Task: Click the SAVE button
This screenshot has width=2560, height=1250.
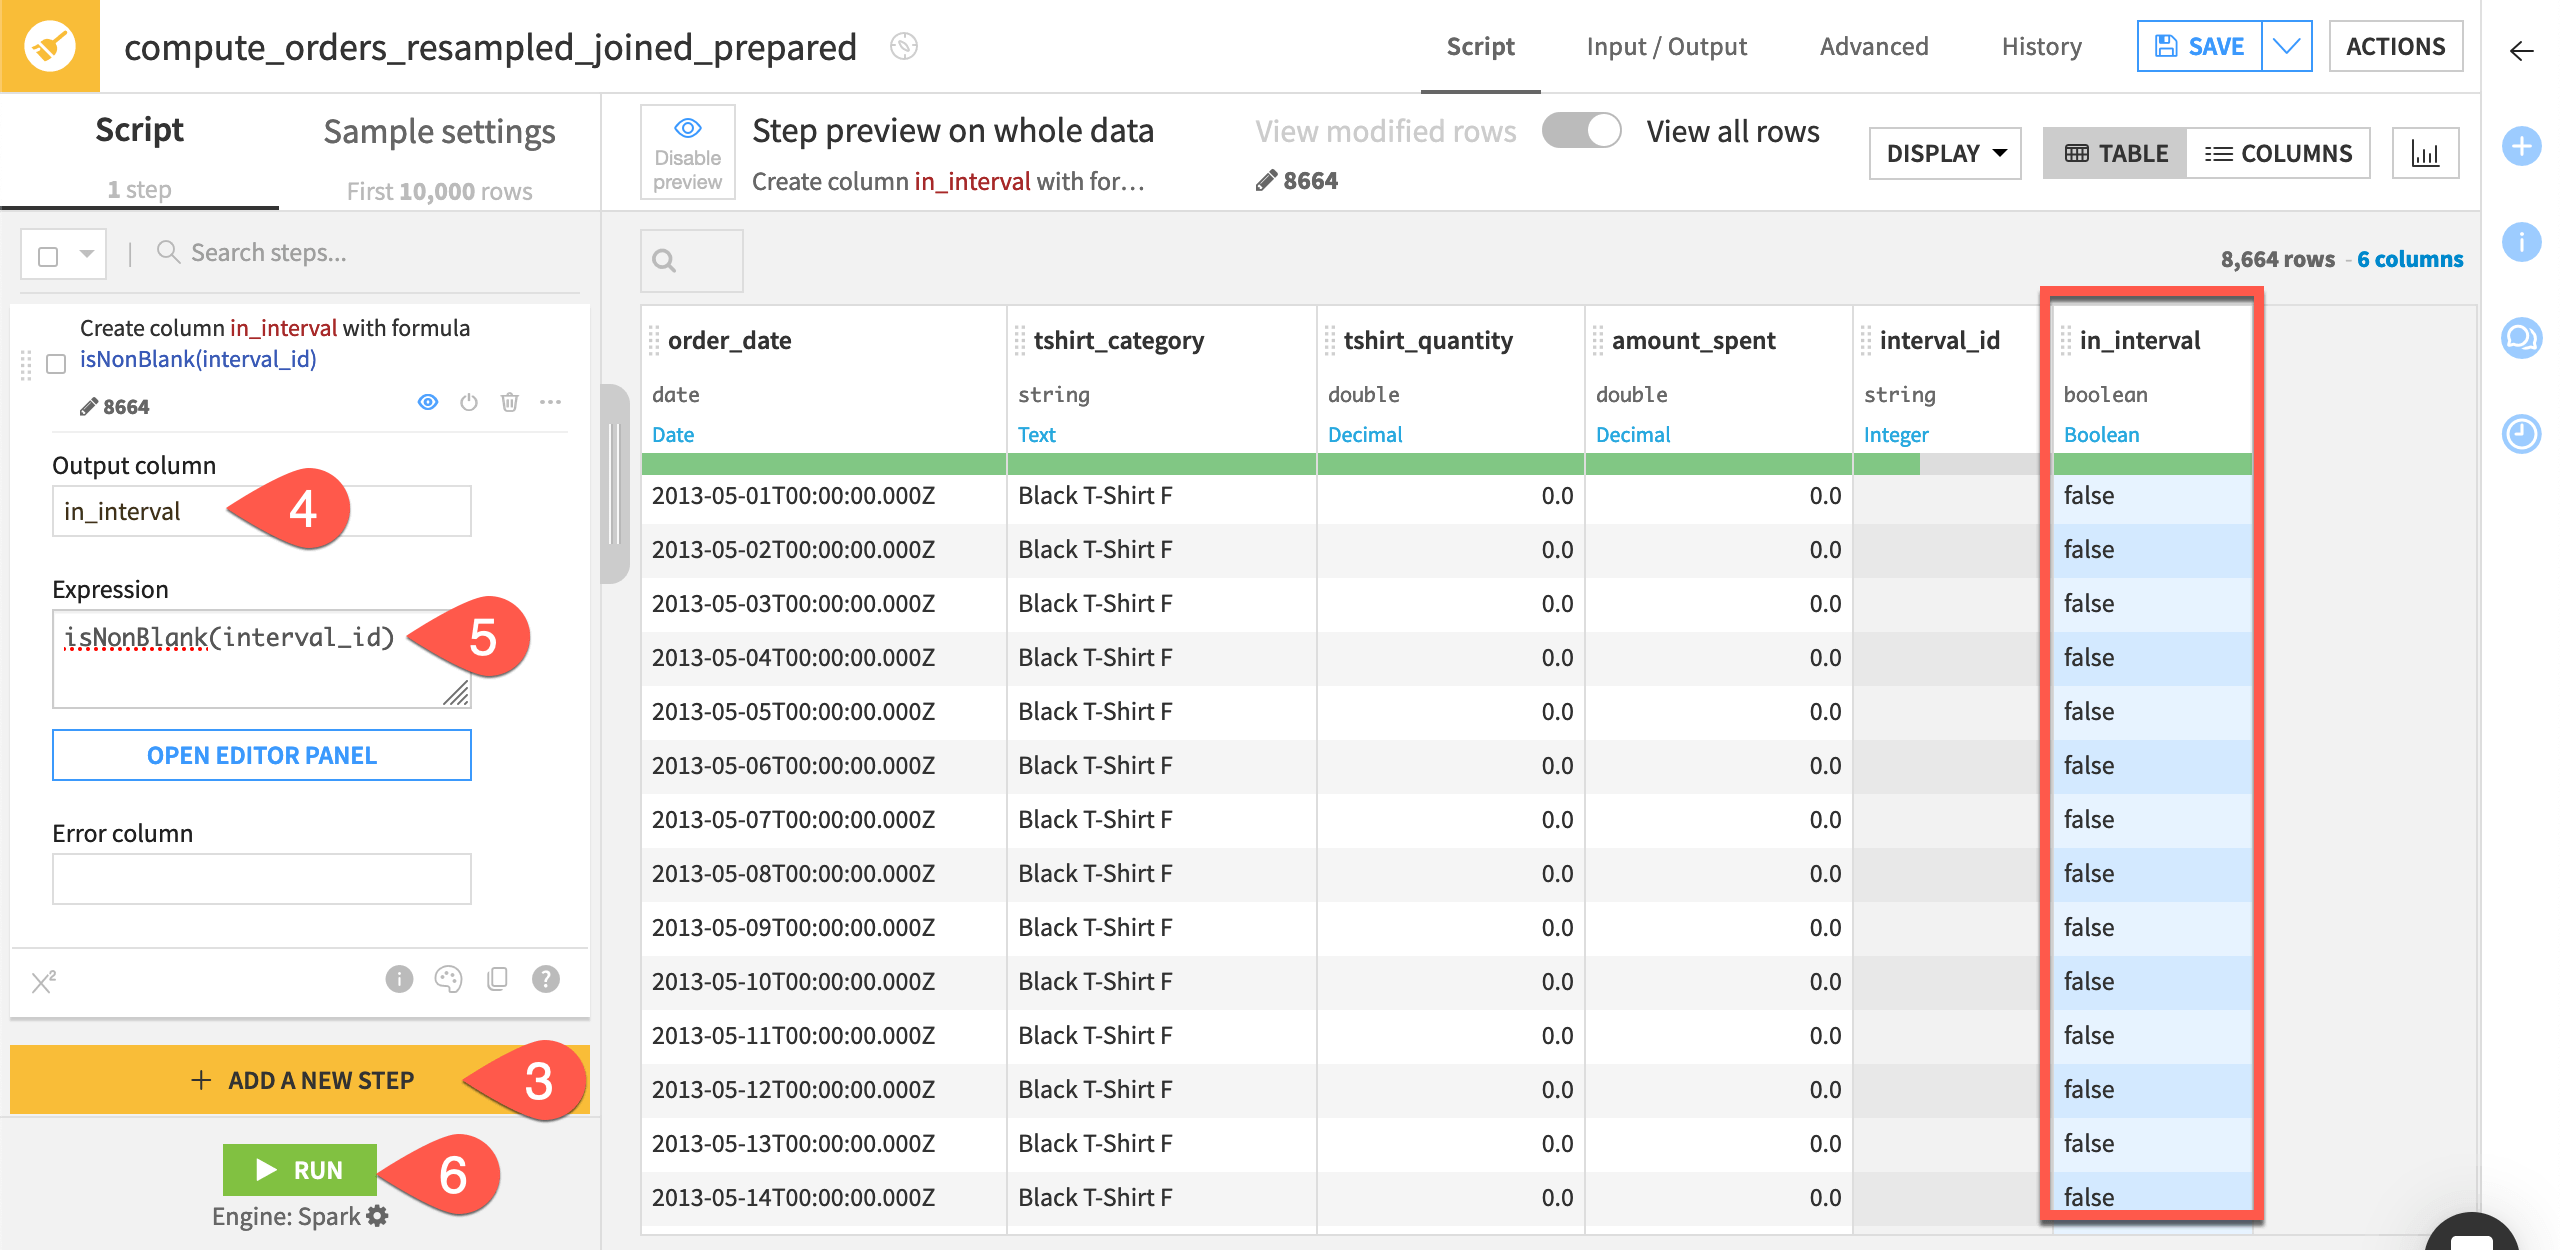Action: [x=2199, y=46]
